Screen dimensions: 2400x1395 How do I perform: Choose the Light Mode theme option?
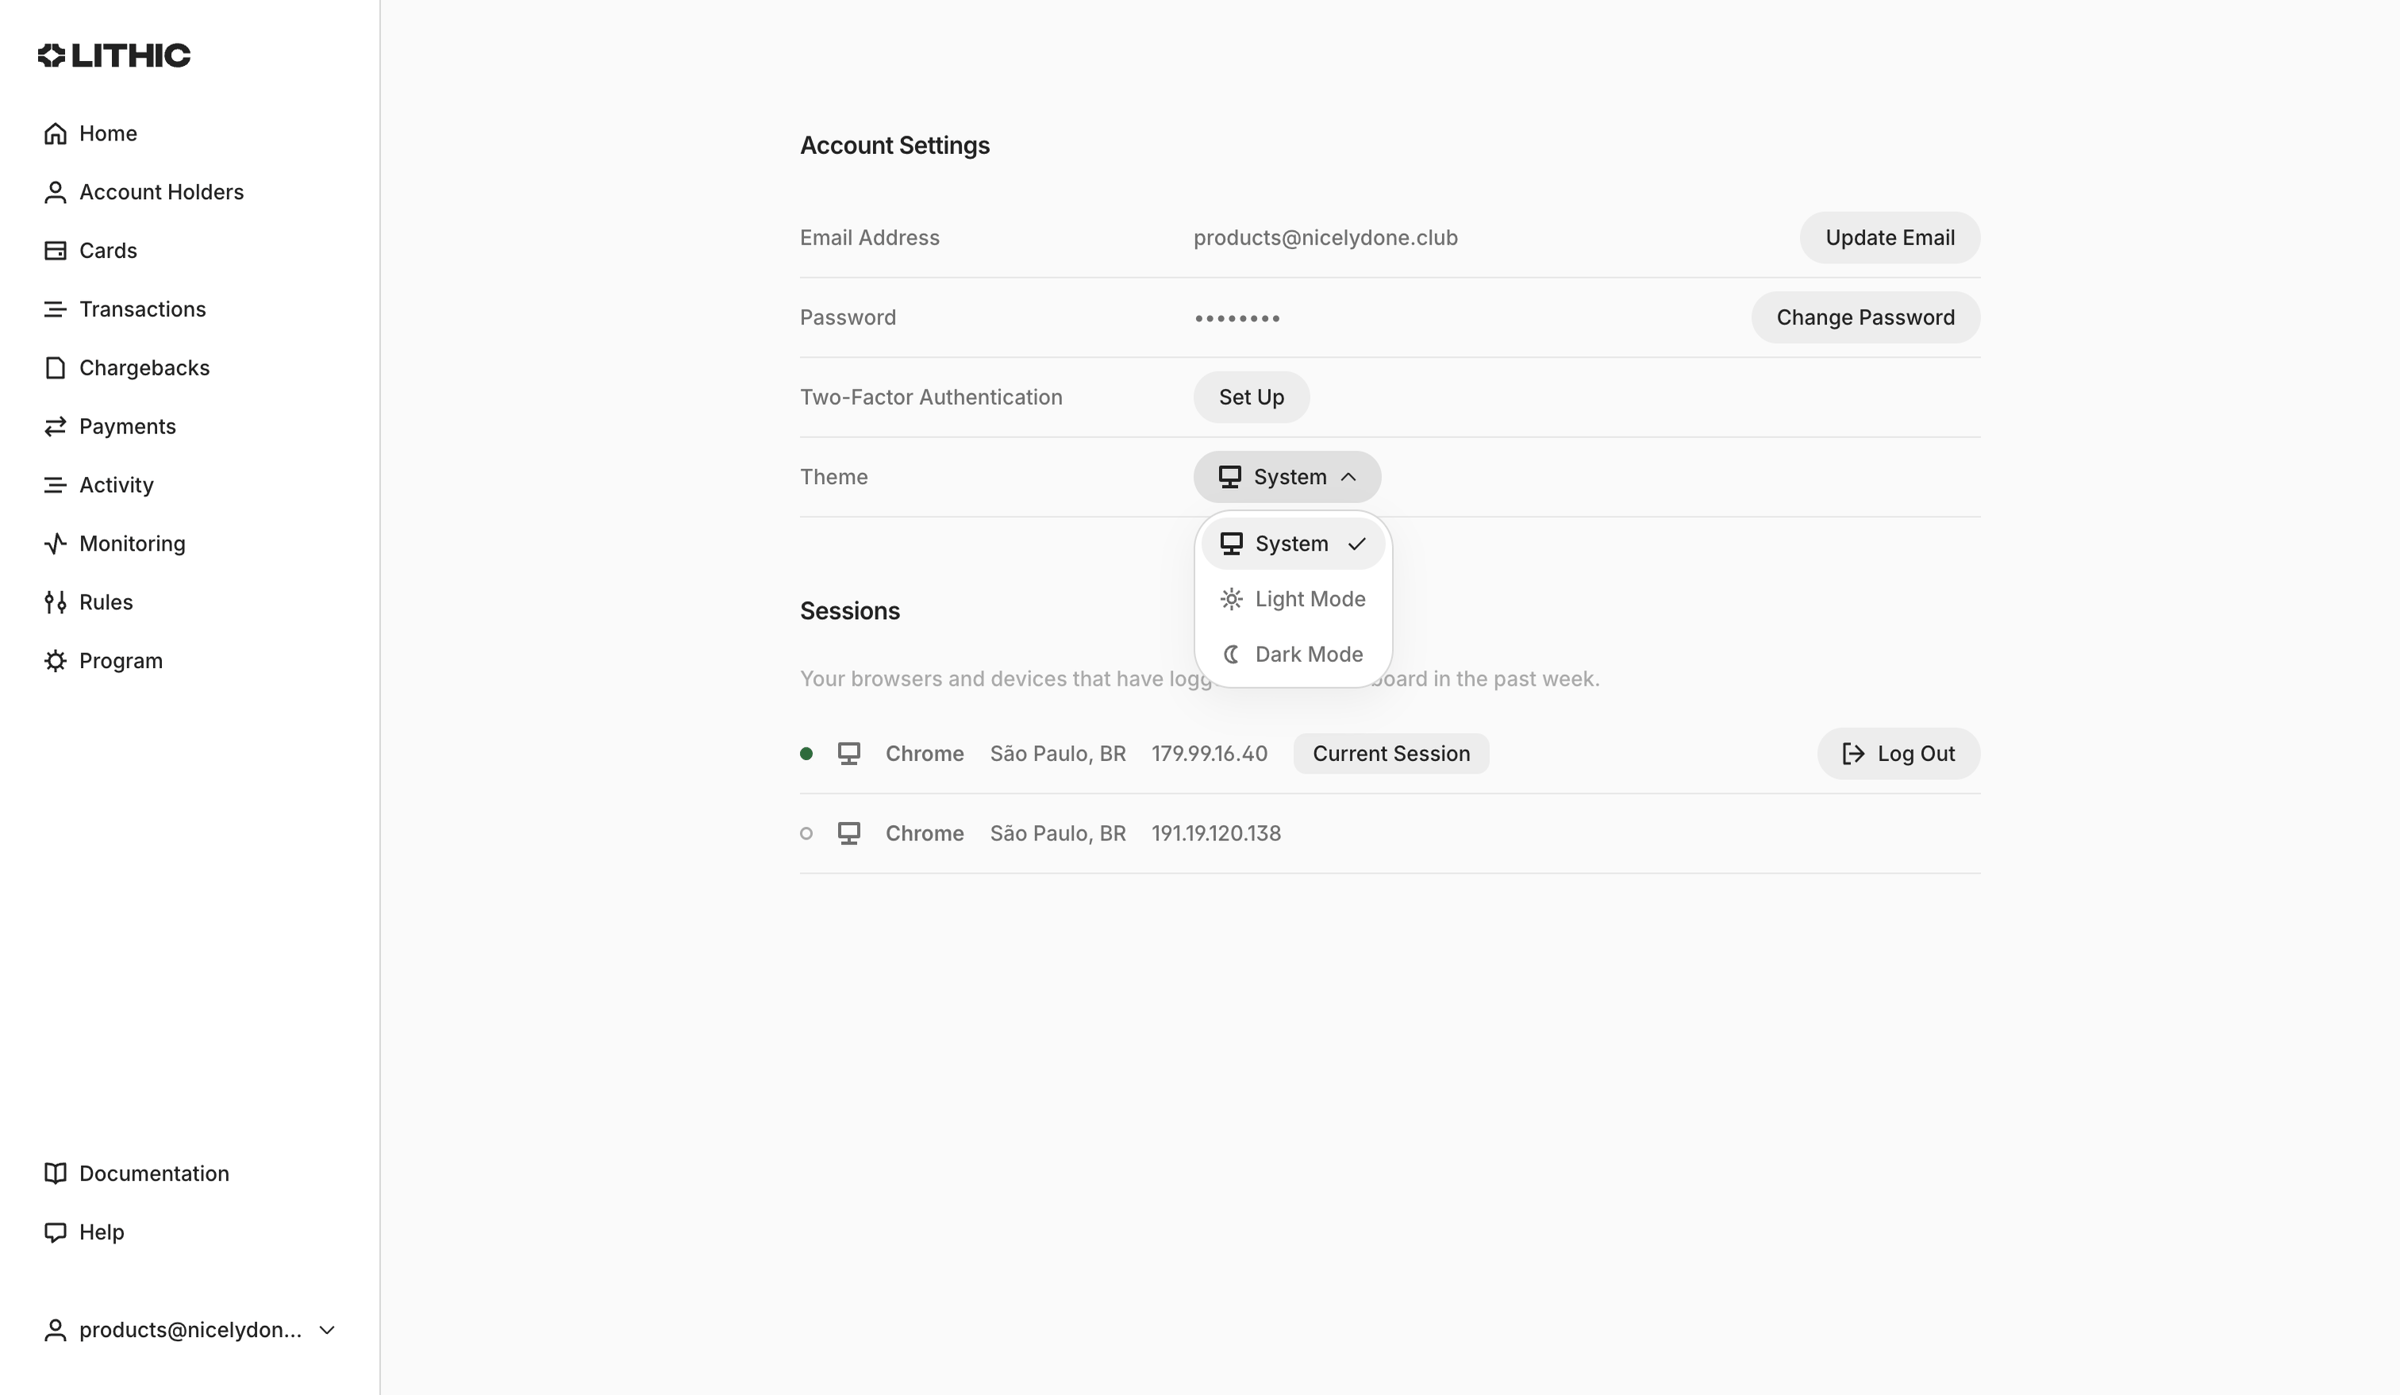1293,599
